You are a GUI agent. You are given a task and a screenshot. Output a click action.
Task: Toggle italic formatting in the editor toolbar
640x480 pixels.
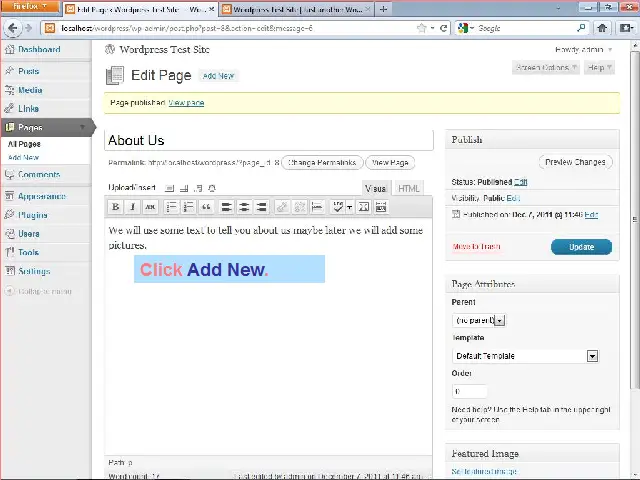point(133,207)
